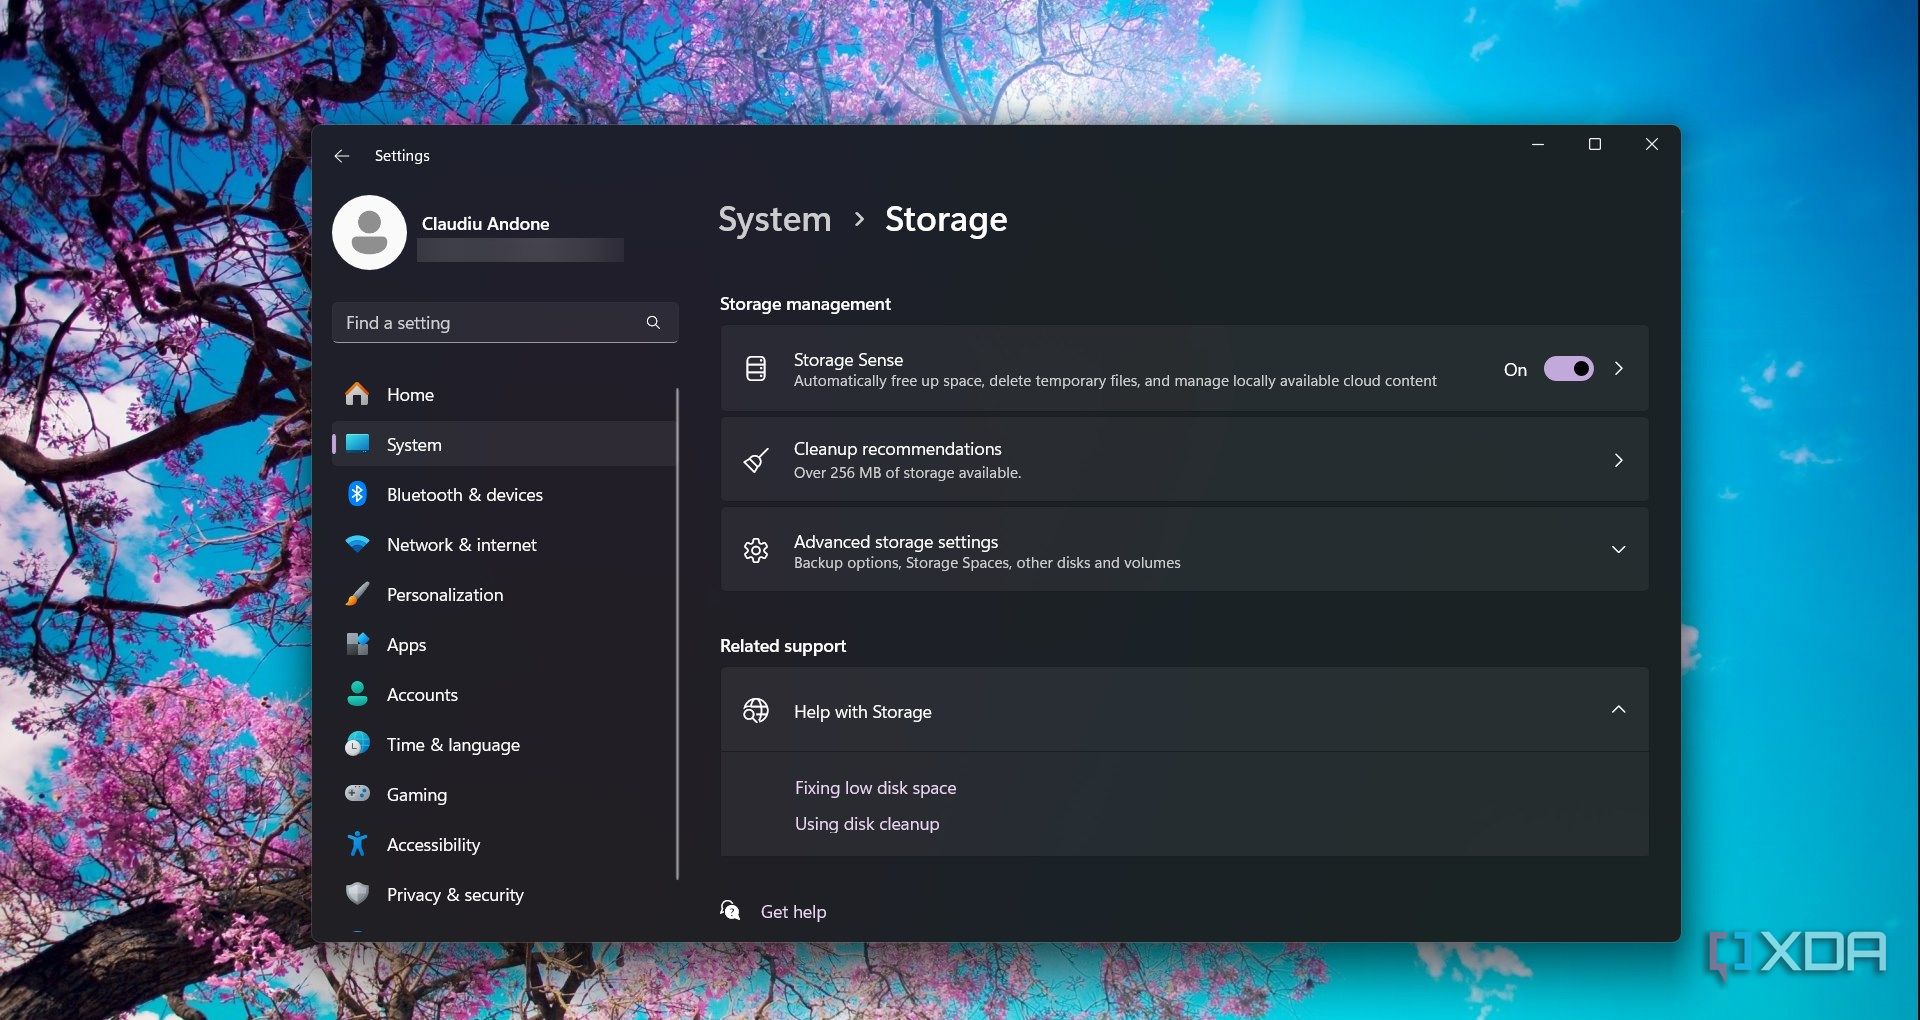Image resolution: width=1920 pixels, height=1020 pixels.
Task: Open the user profile avatar
Action: [369, 232]
